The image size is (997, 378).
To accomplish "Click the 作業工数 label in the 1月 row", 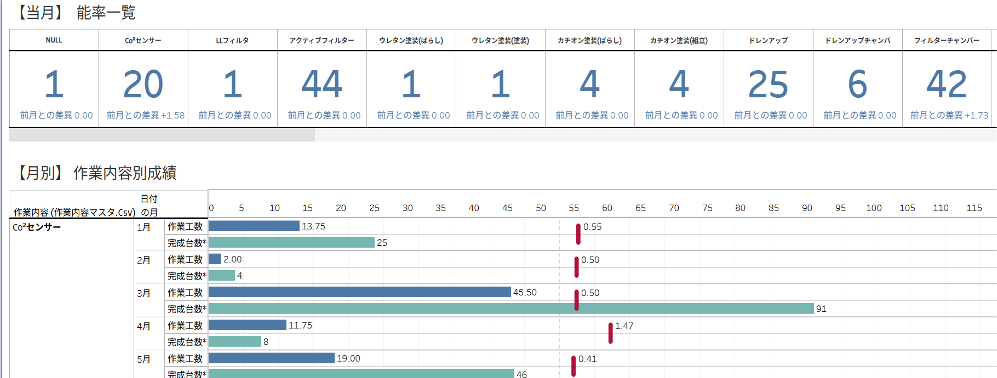I will click(x=185, y=226).
